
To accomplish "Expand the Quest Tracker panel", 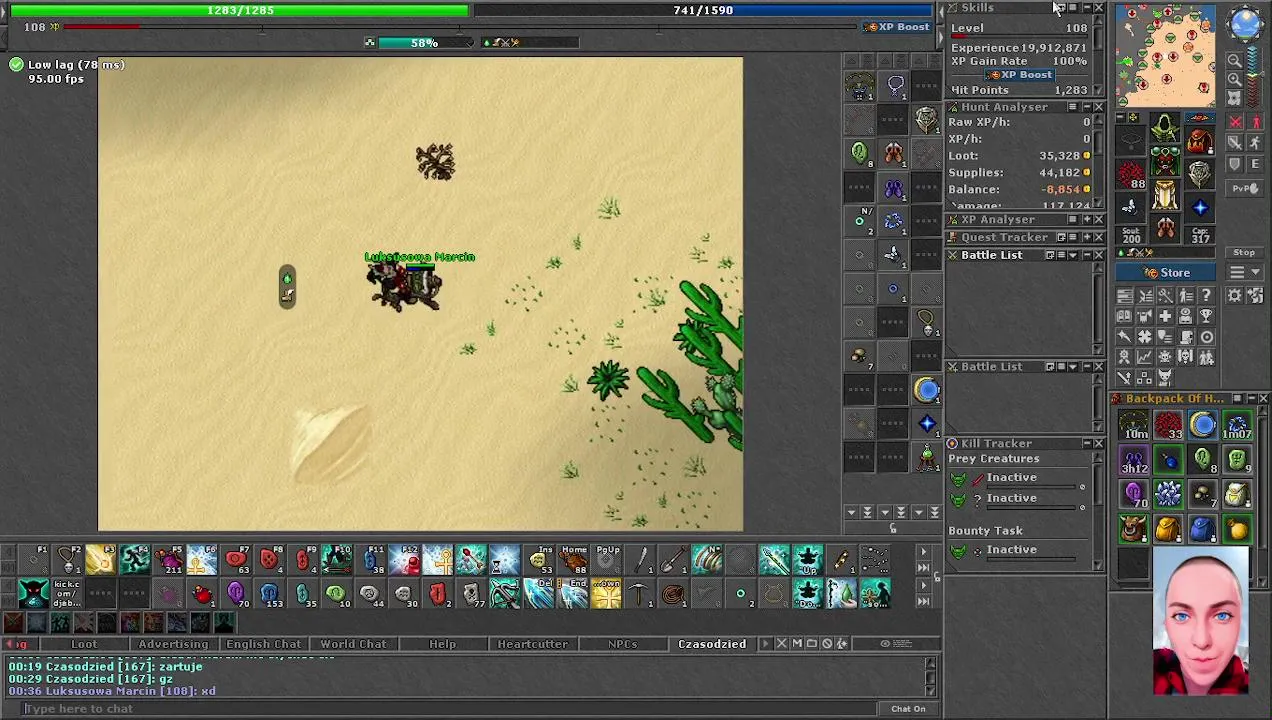I will (x=1087, y=237).
